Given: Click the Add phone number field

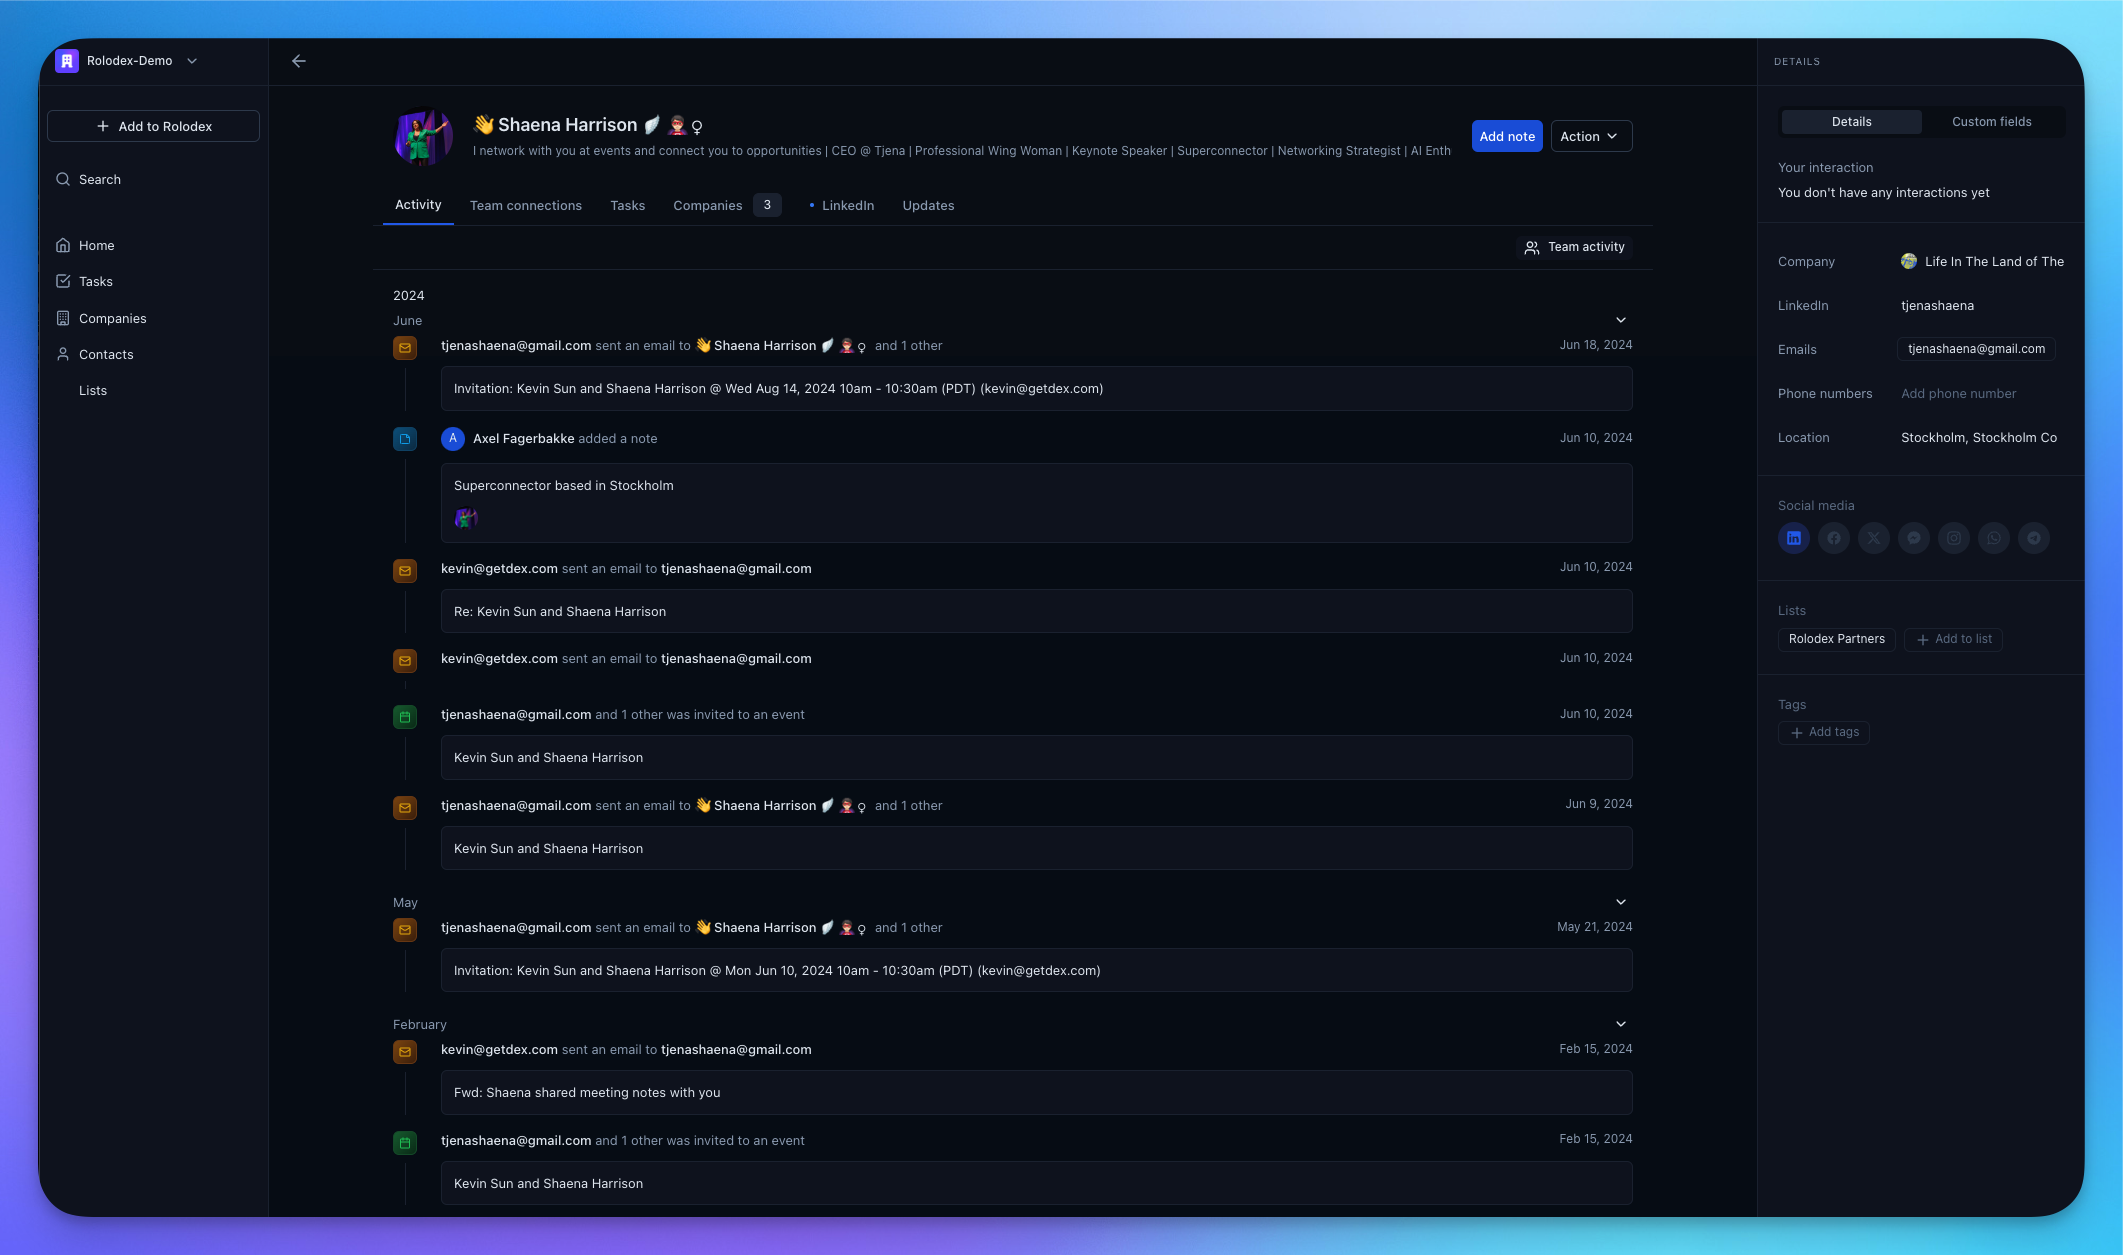Looking at the screenshot, I should (1958, 393).
